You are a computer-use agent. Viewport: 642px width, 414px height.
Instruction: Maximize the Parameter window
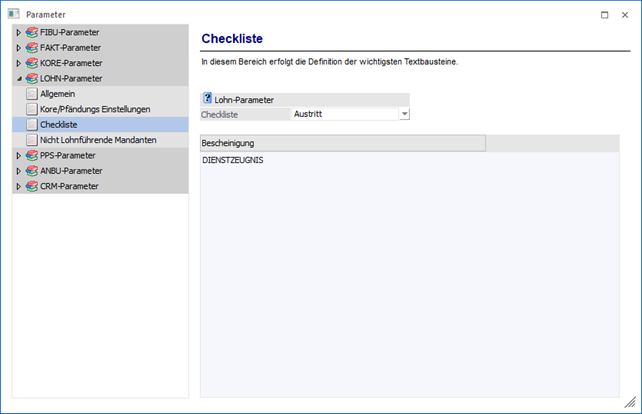[603, 15]
